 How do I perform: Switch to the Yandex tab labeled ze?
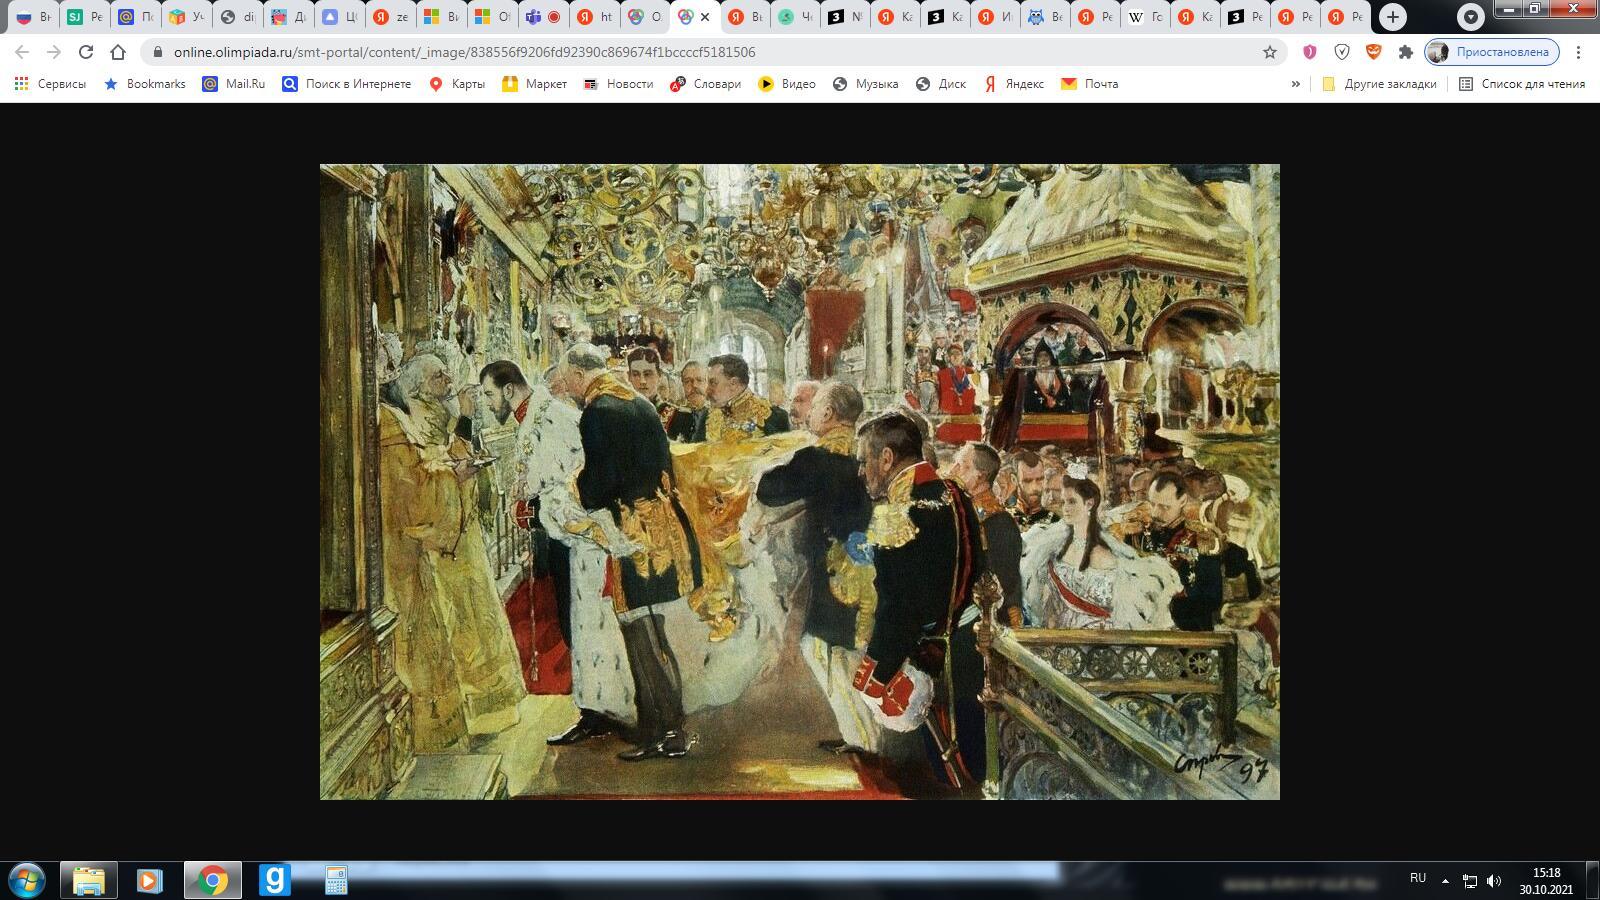click(390, 17)
